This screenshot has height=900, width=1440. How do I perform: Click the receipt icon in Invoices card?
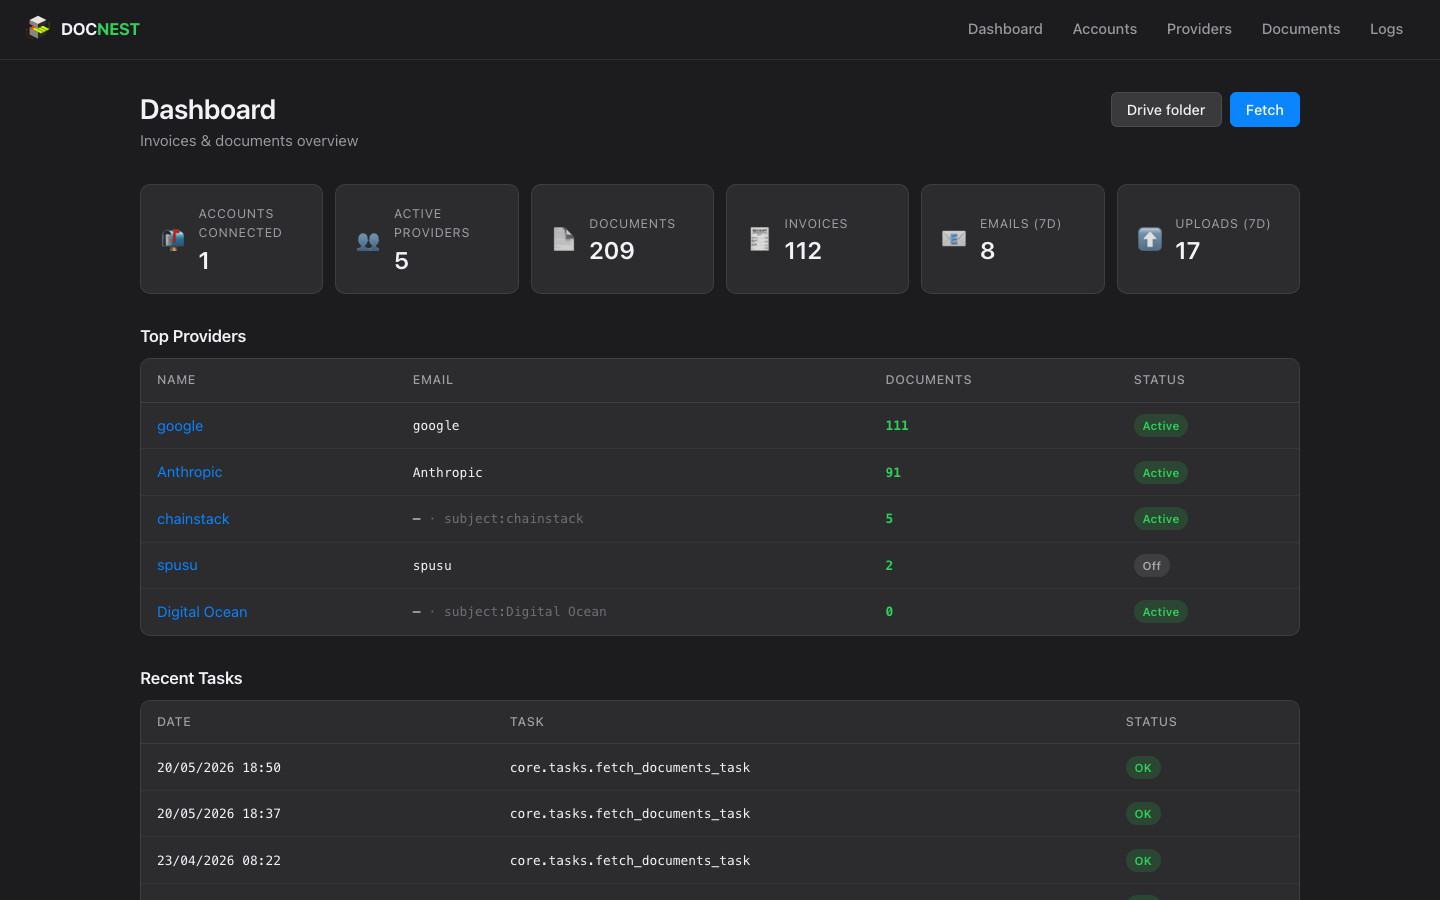(x=760, y=239)
